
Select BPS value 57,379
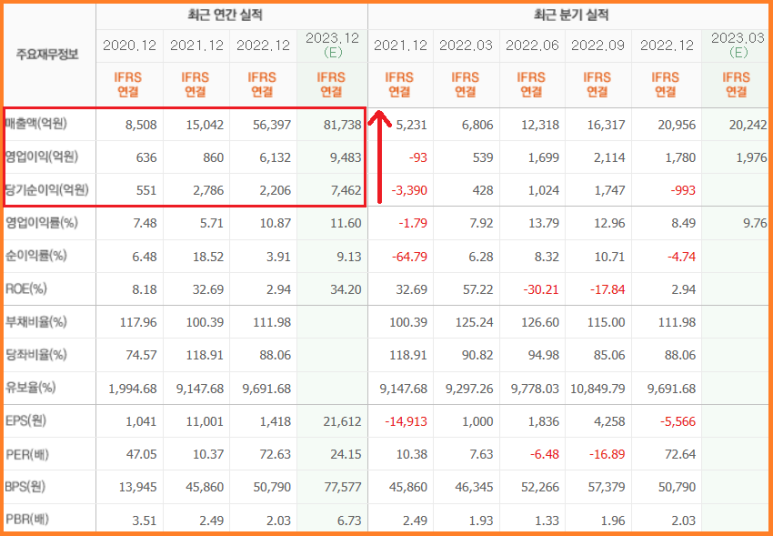606,487
